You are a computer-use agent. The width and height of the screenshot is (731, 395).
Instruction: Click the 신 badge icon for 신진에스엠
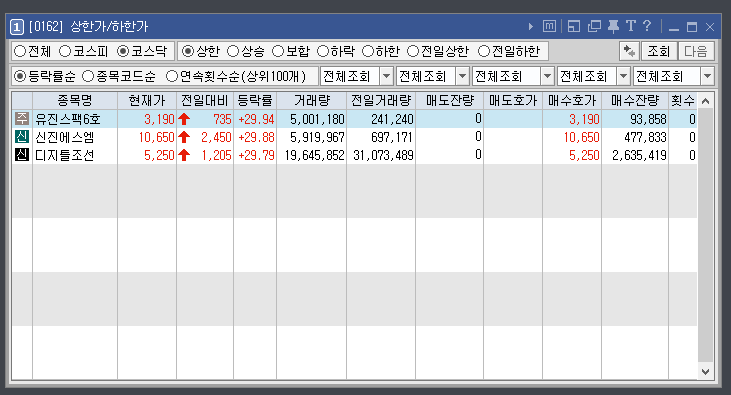(22, 137)
